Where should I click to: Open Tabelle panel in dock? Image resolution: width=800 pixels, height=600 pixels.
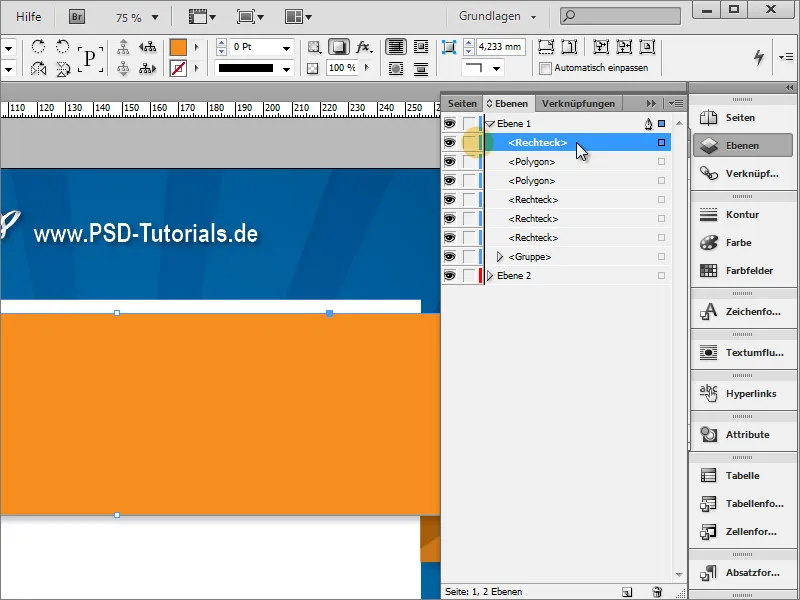click(x=743, y=476)
